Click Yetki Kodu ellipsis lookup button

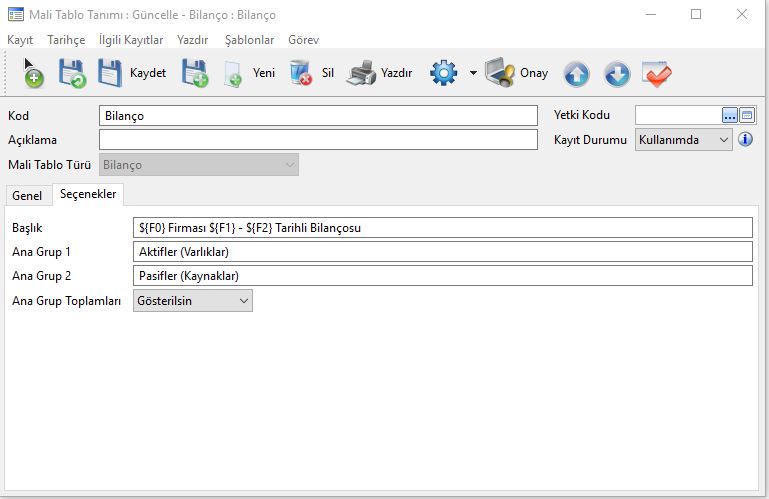(729, 115)
